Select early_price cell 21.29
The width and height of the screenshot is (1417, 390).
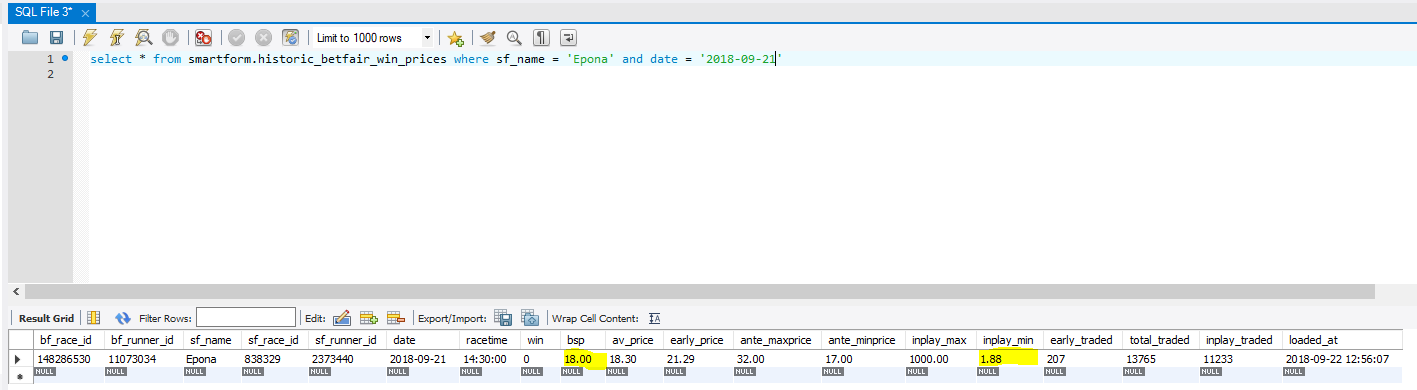698,358
